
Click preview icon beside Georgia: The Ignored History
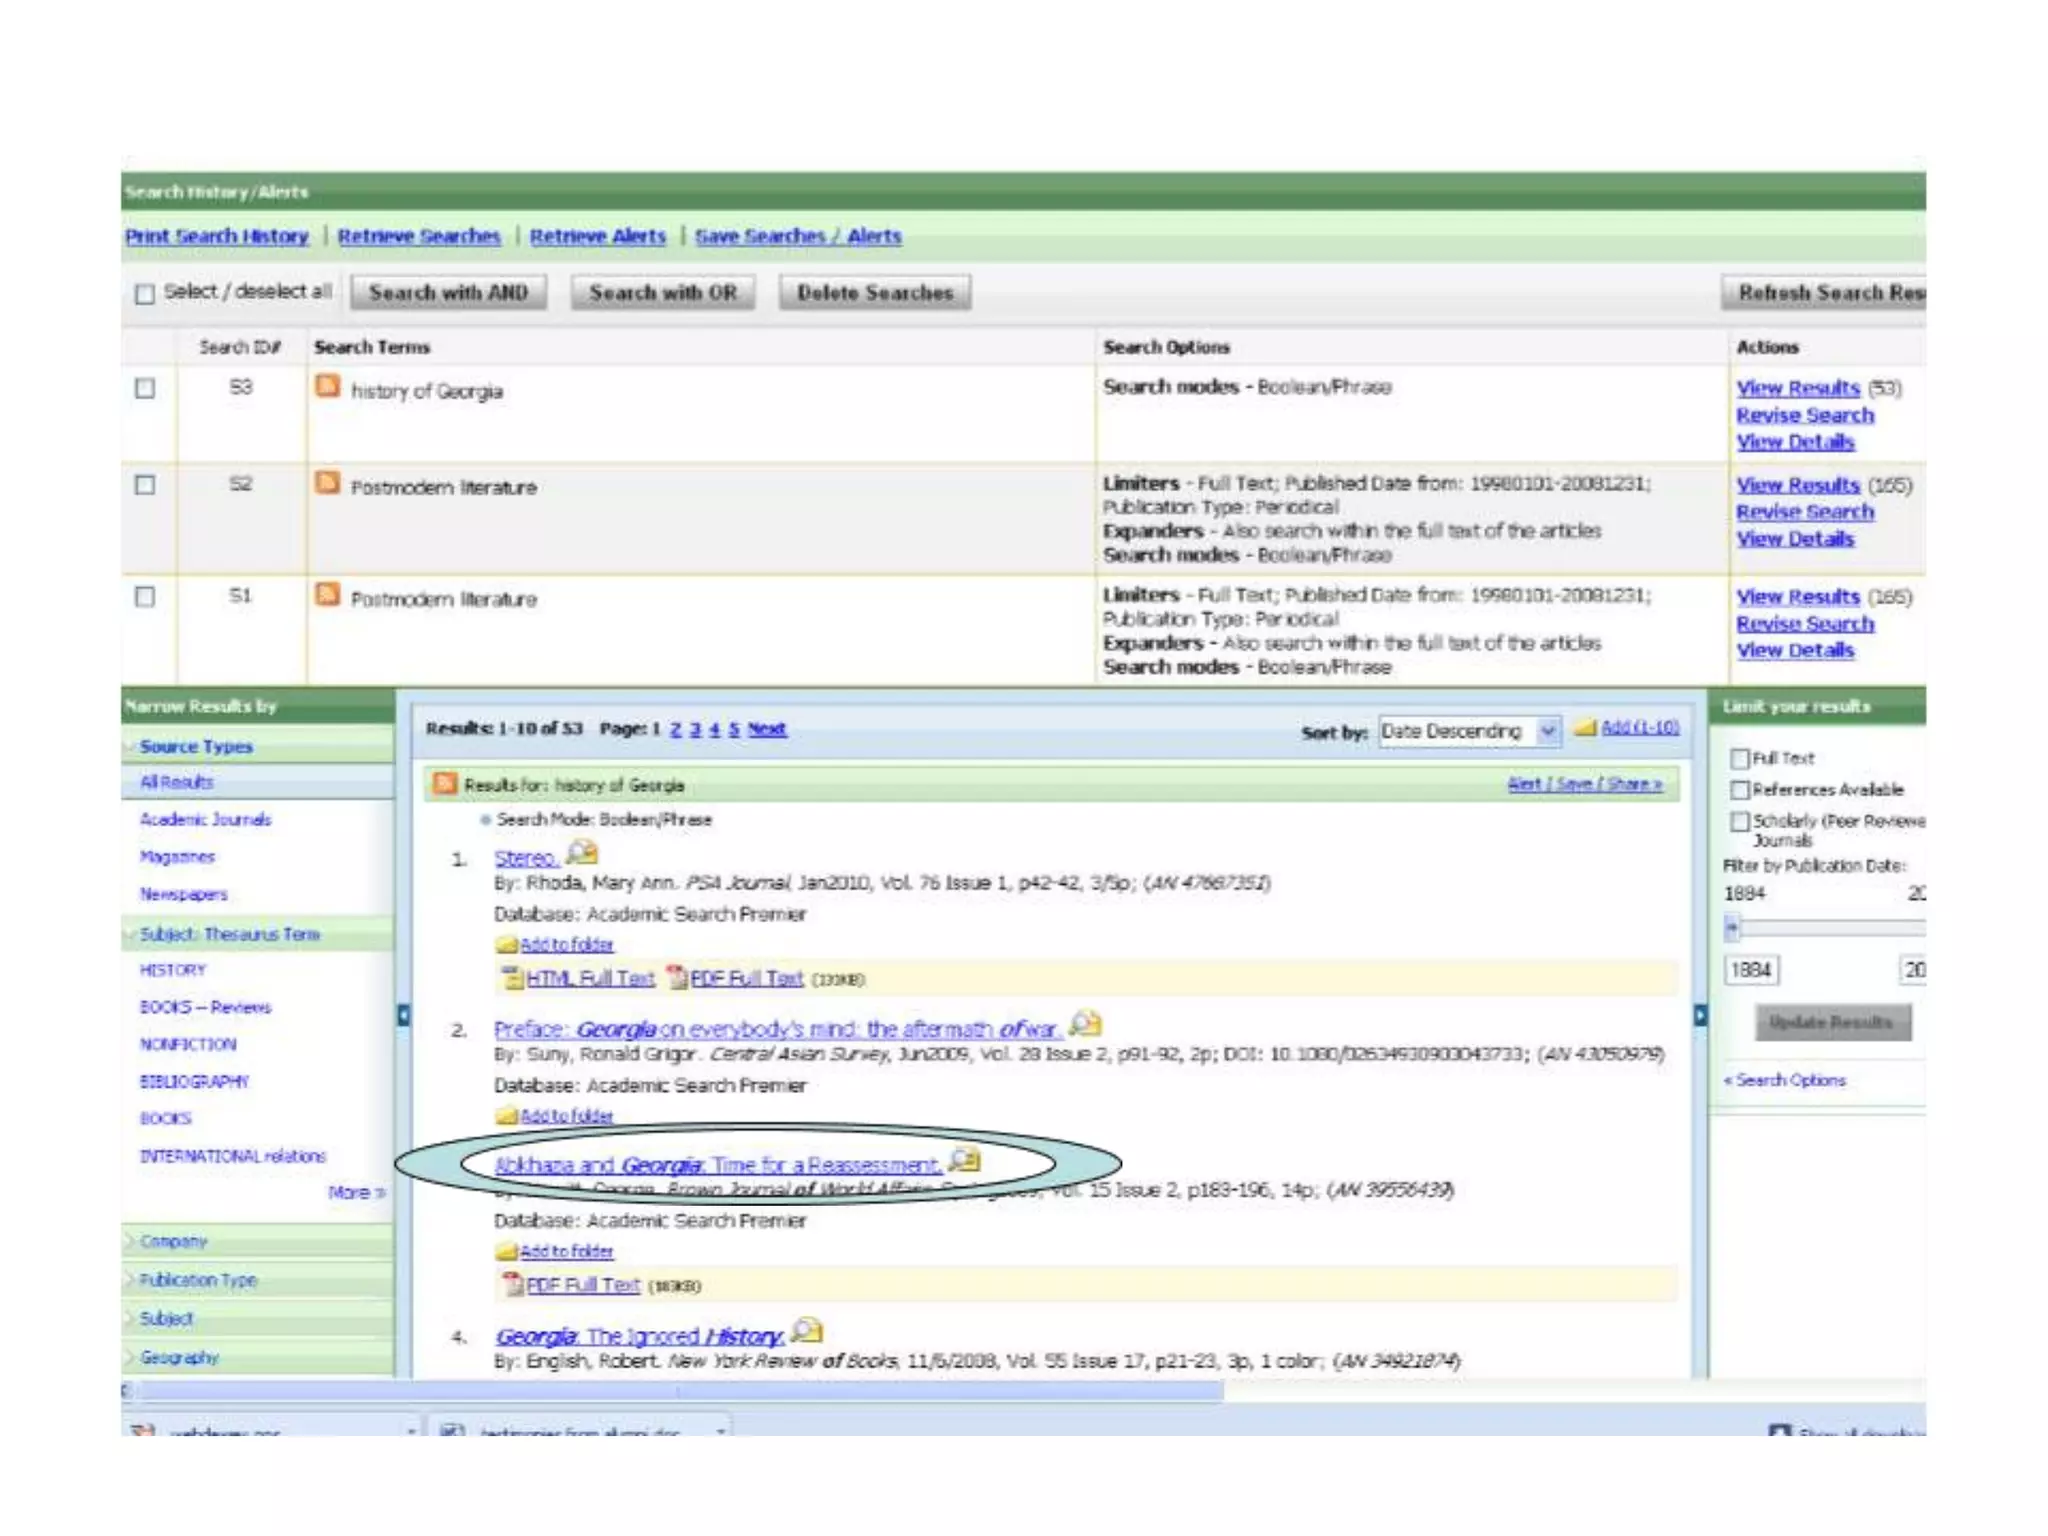click(x=806, y=1331)
